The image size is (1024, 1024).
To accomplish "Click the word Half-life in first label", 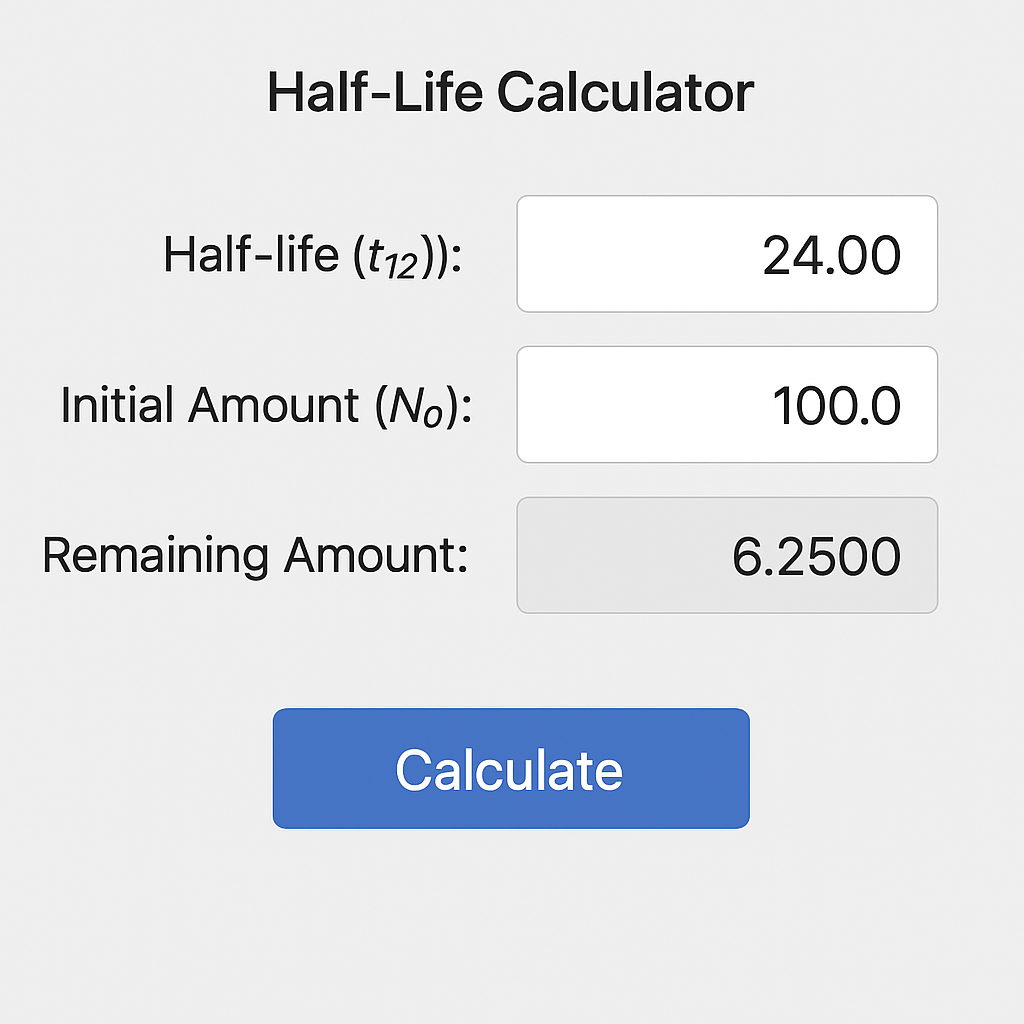I will 251,254.
